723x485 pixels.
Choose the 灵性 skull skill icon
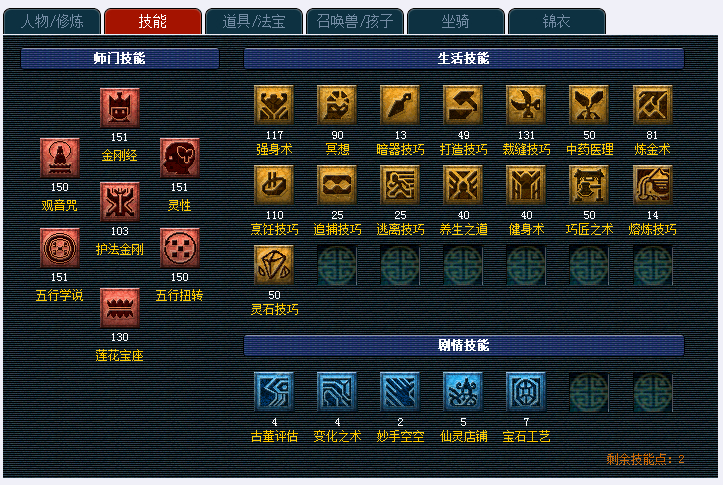179,158
